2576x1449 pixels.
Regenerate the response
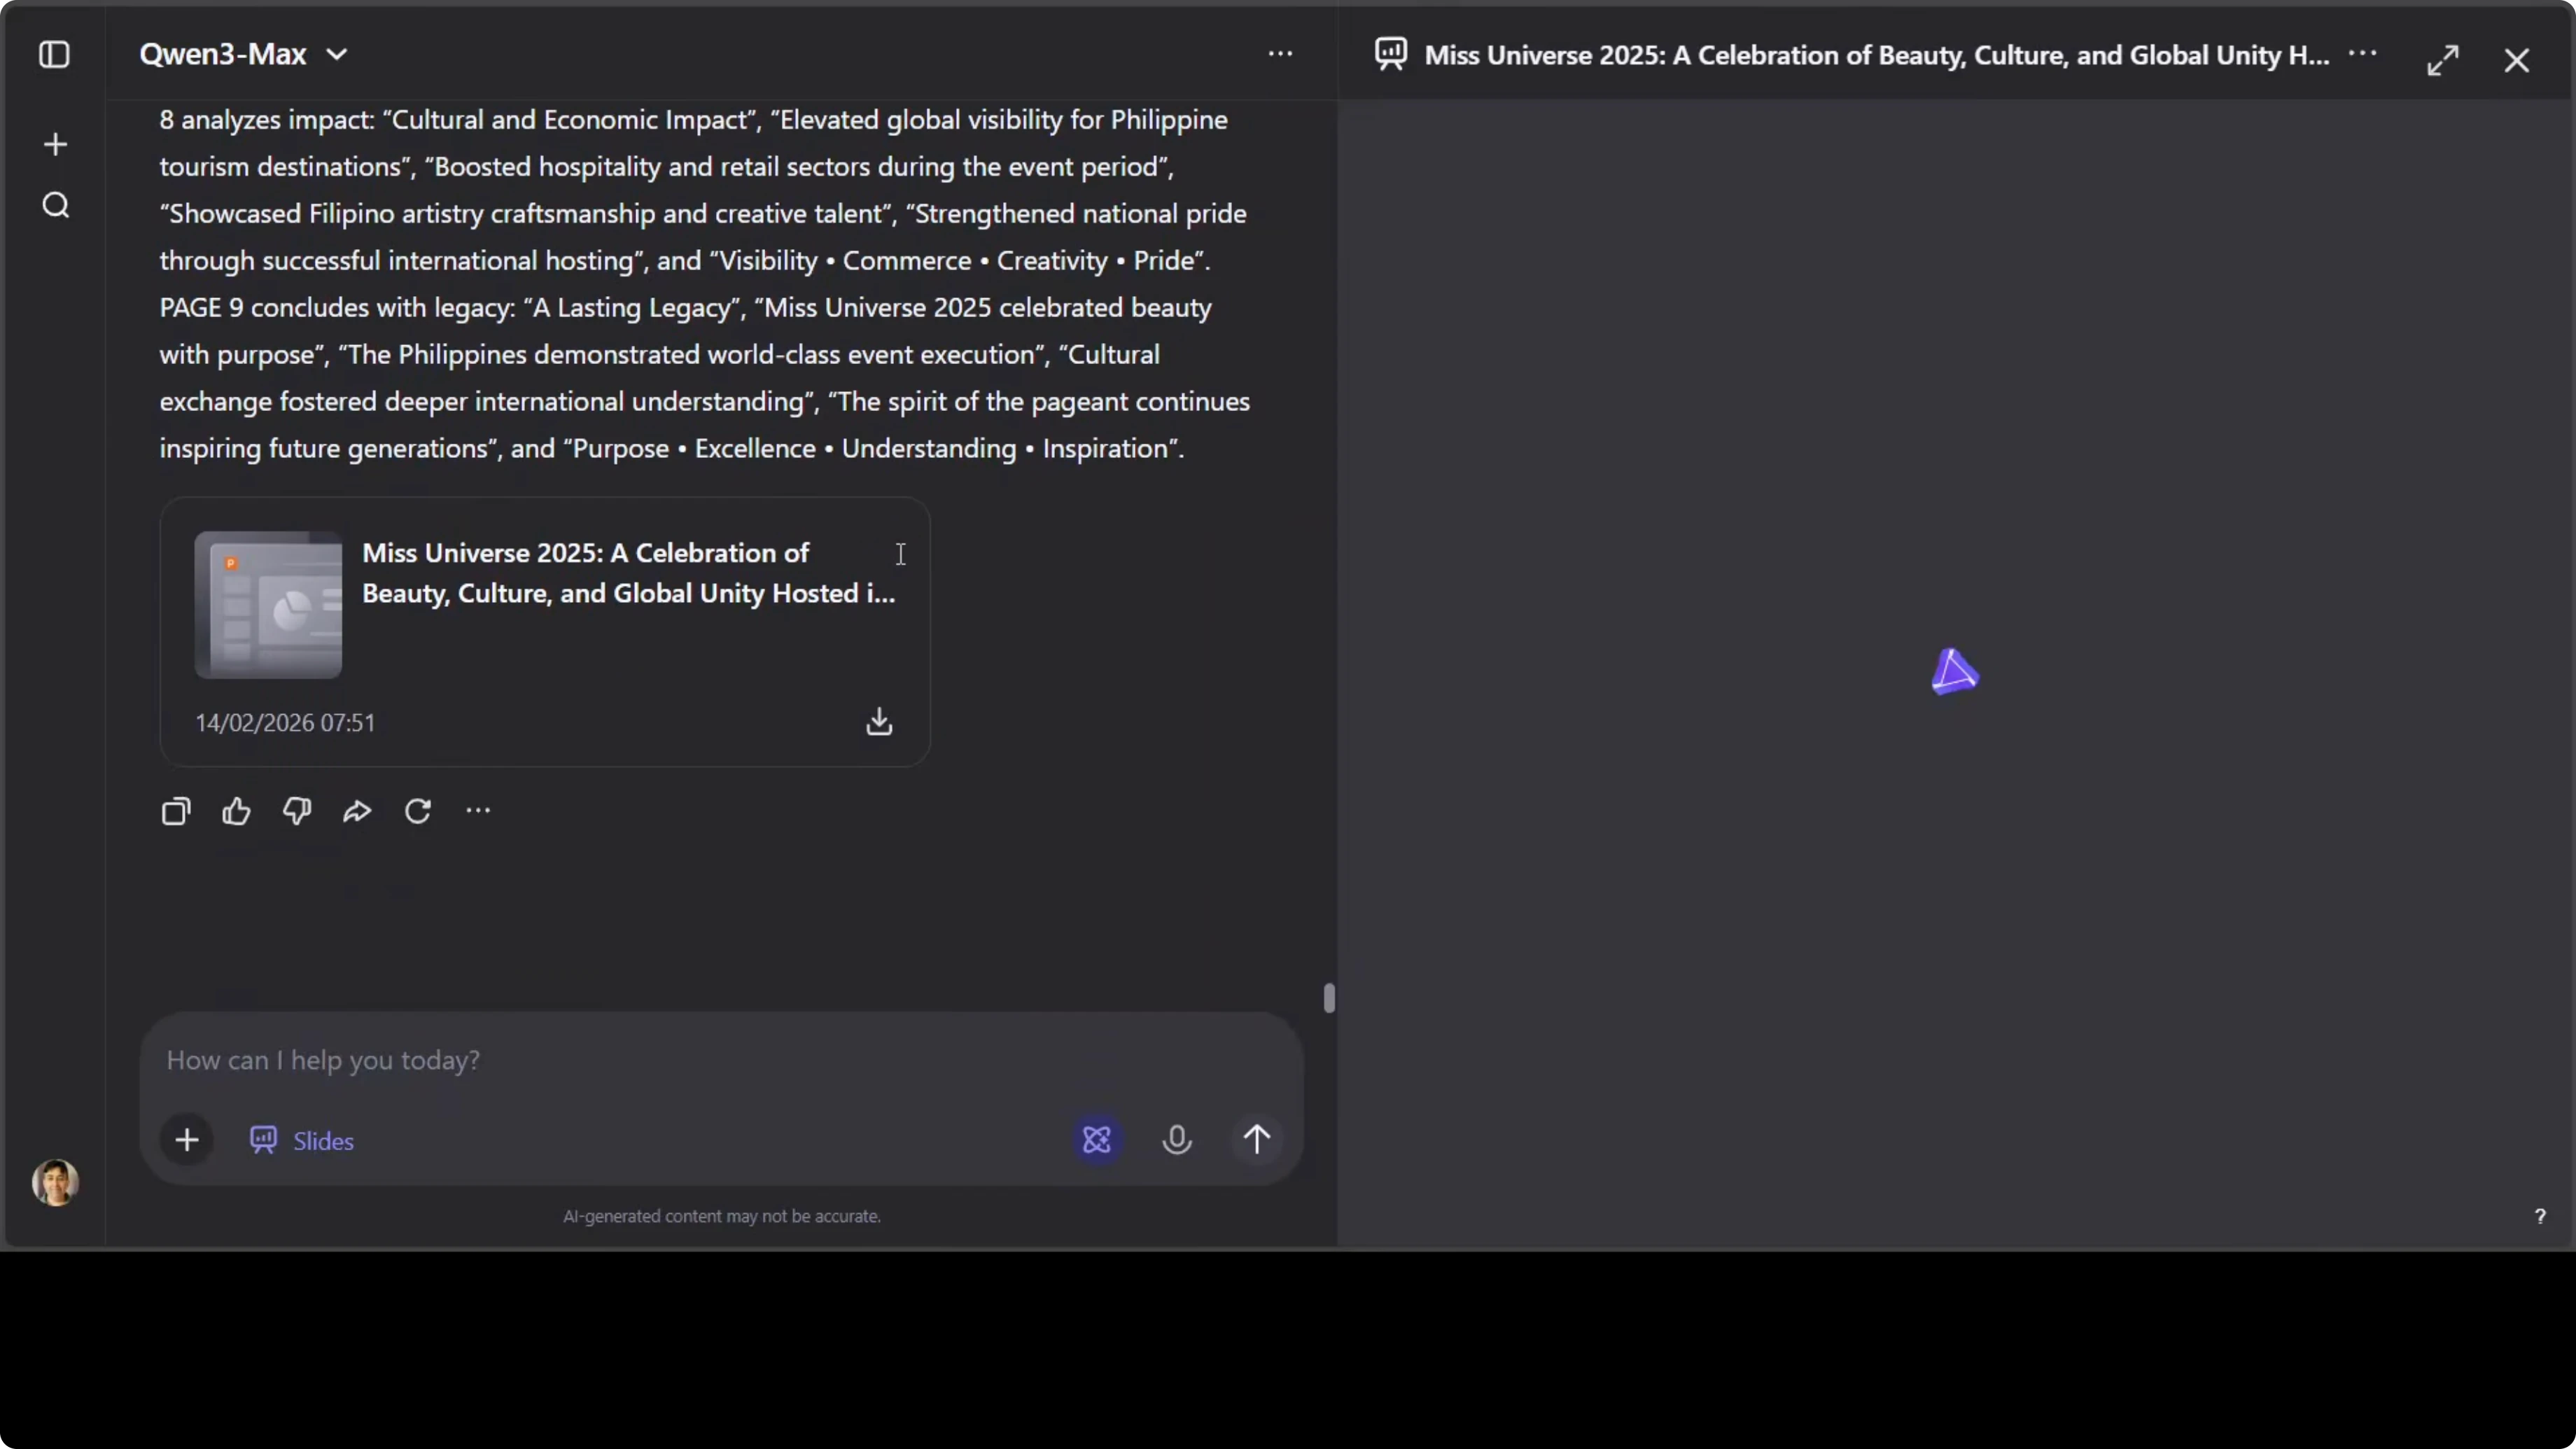[x=418, y=811]
